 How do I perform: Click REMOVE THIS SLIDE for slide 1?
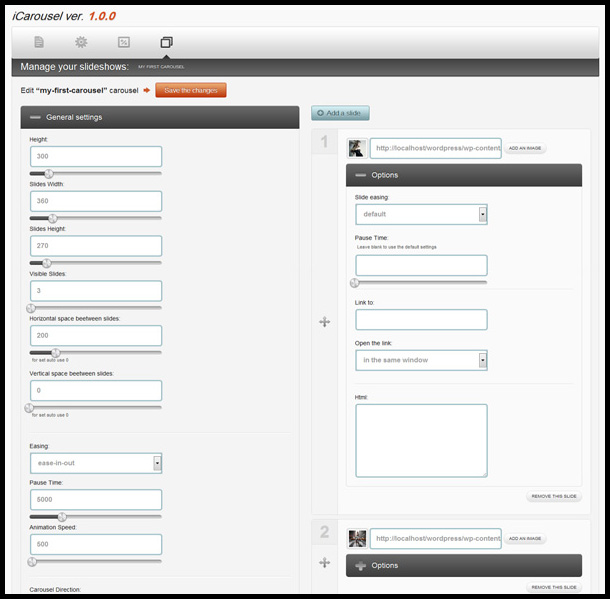[x=554, y=496]
